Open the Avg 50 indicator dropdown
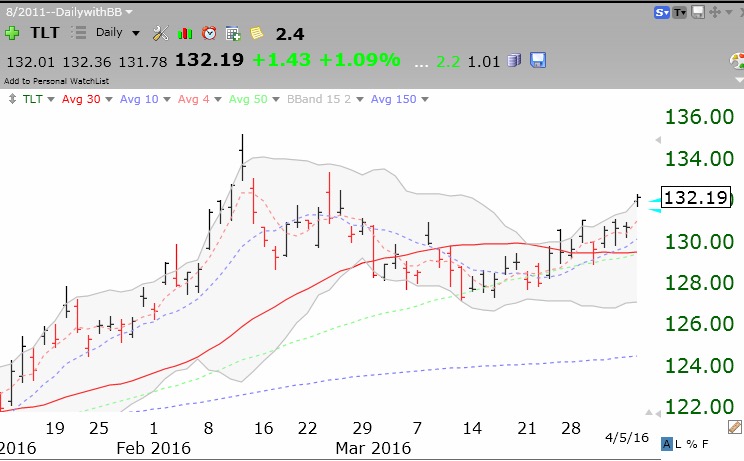Viewport: 744px width, 461px height. [276, 100]
